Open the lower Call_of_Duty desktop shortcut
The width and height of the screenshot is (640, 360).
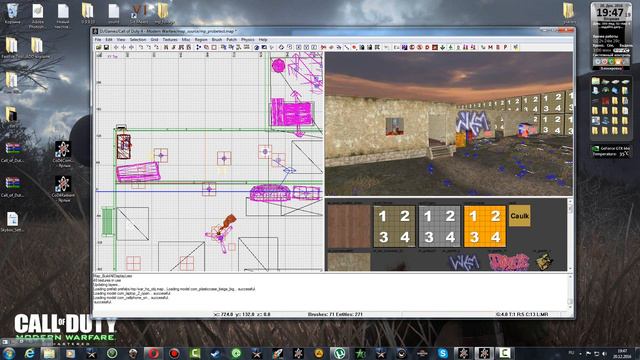12,187
